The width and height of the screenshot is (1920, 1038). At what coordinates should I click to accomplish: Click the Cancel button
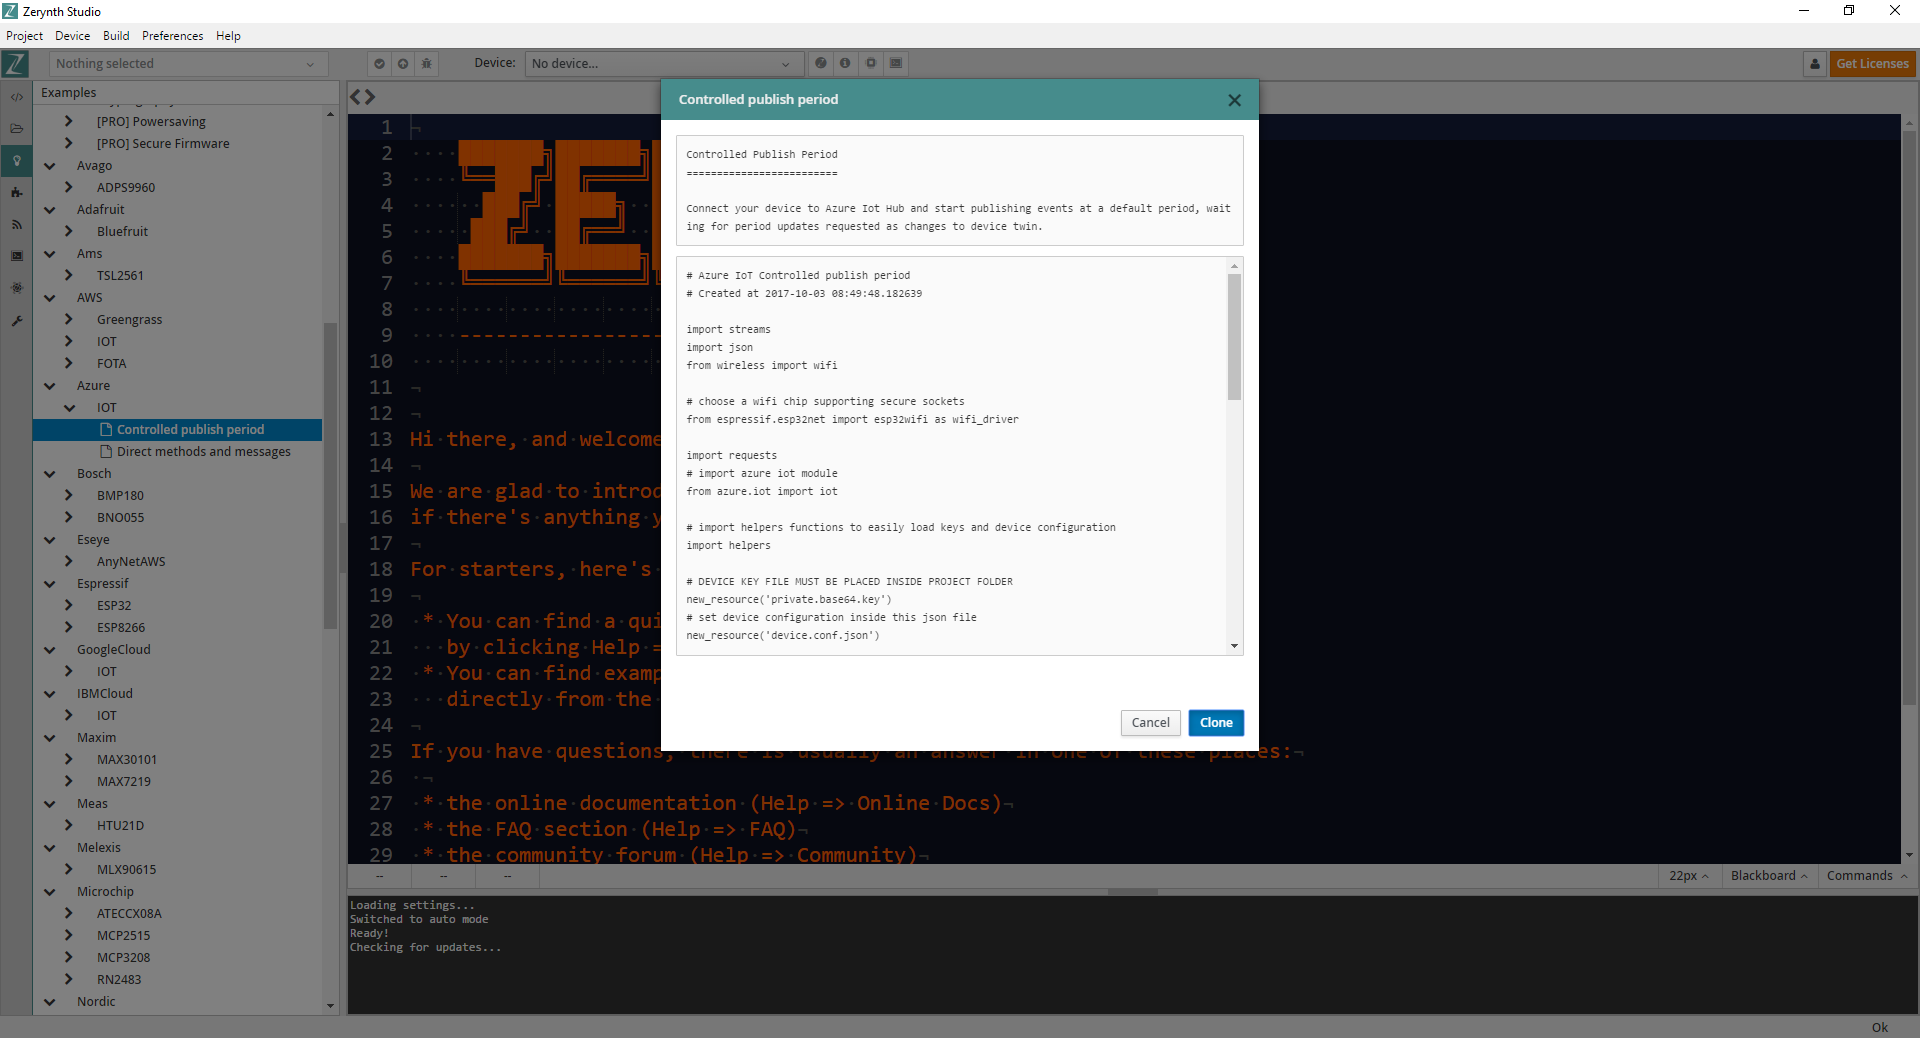pyautogui.click(x=1150, y=722)
